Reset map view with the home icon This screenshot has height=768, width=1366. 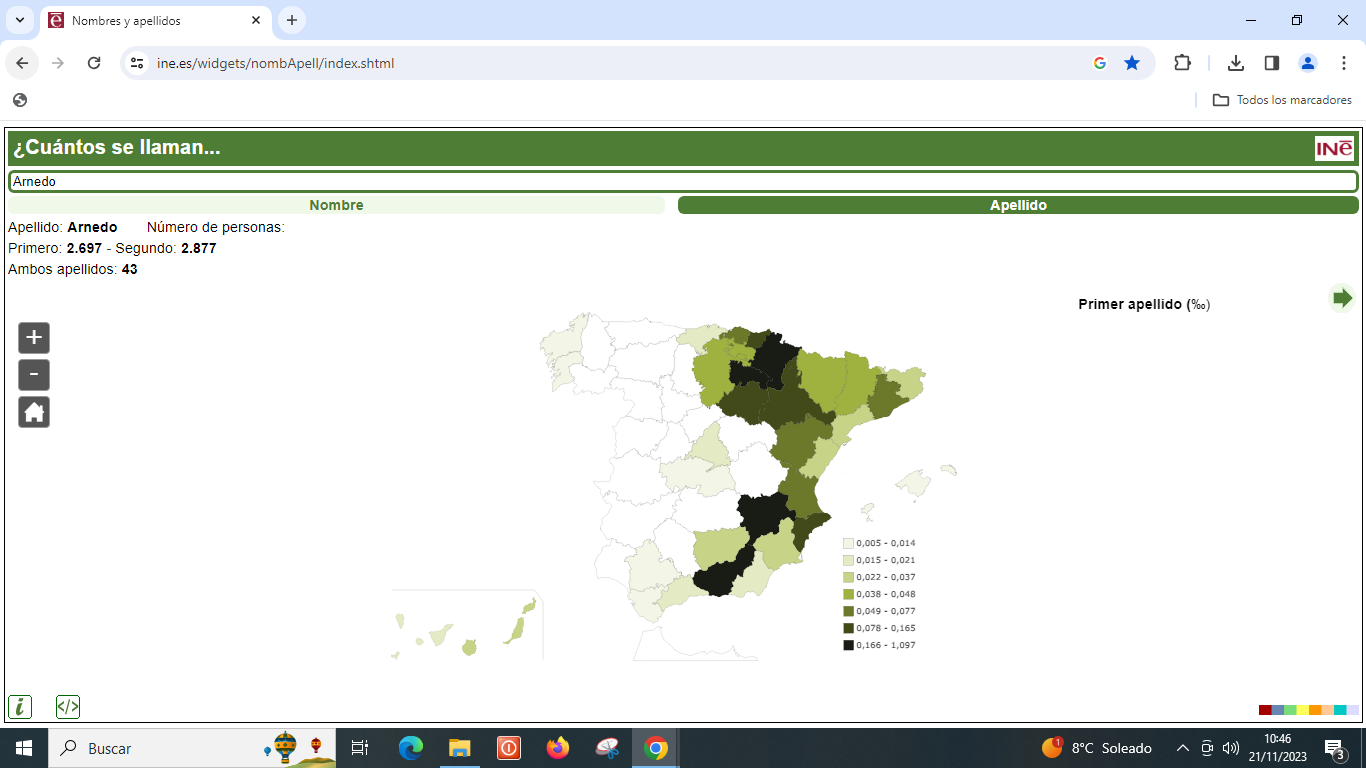[34, 412]
